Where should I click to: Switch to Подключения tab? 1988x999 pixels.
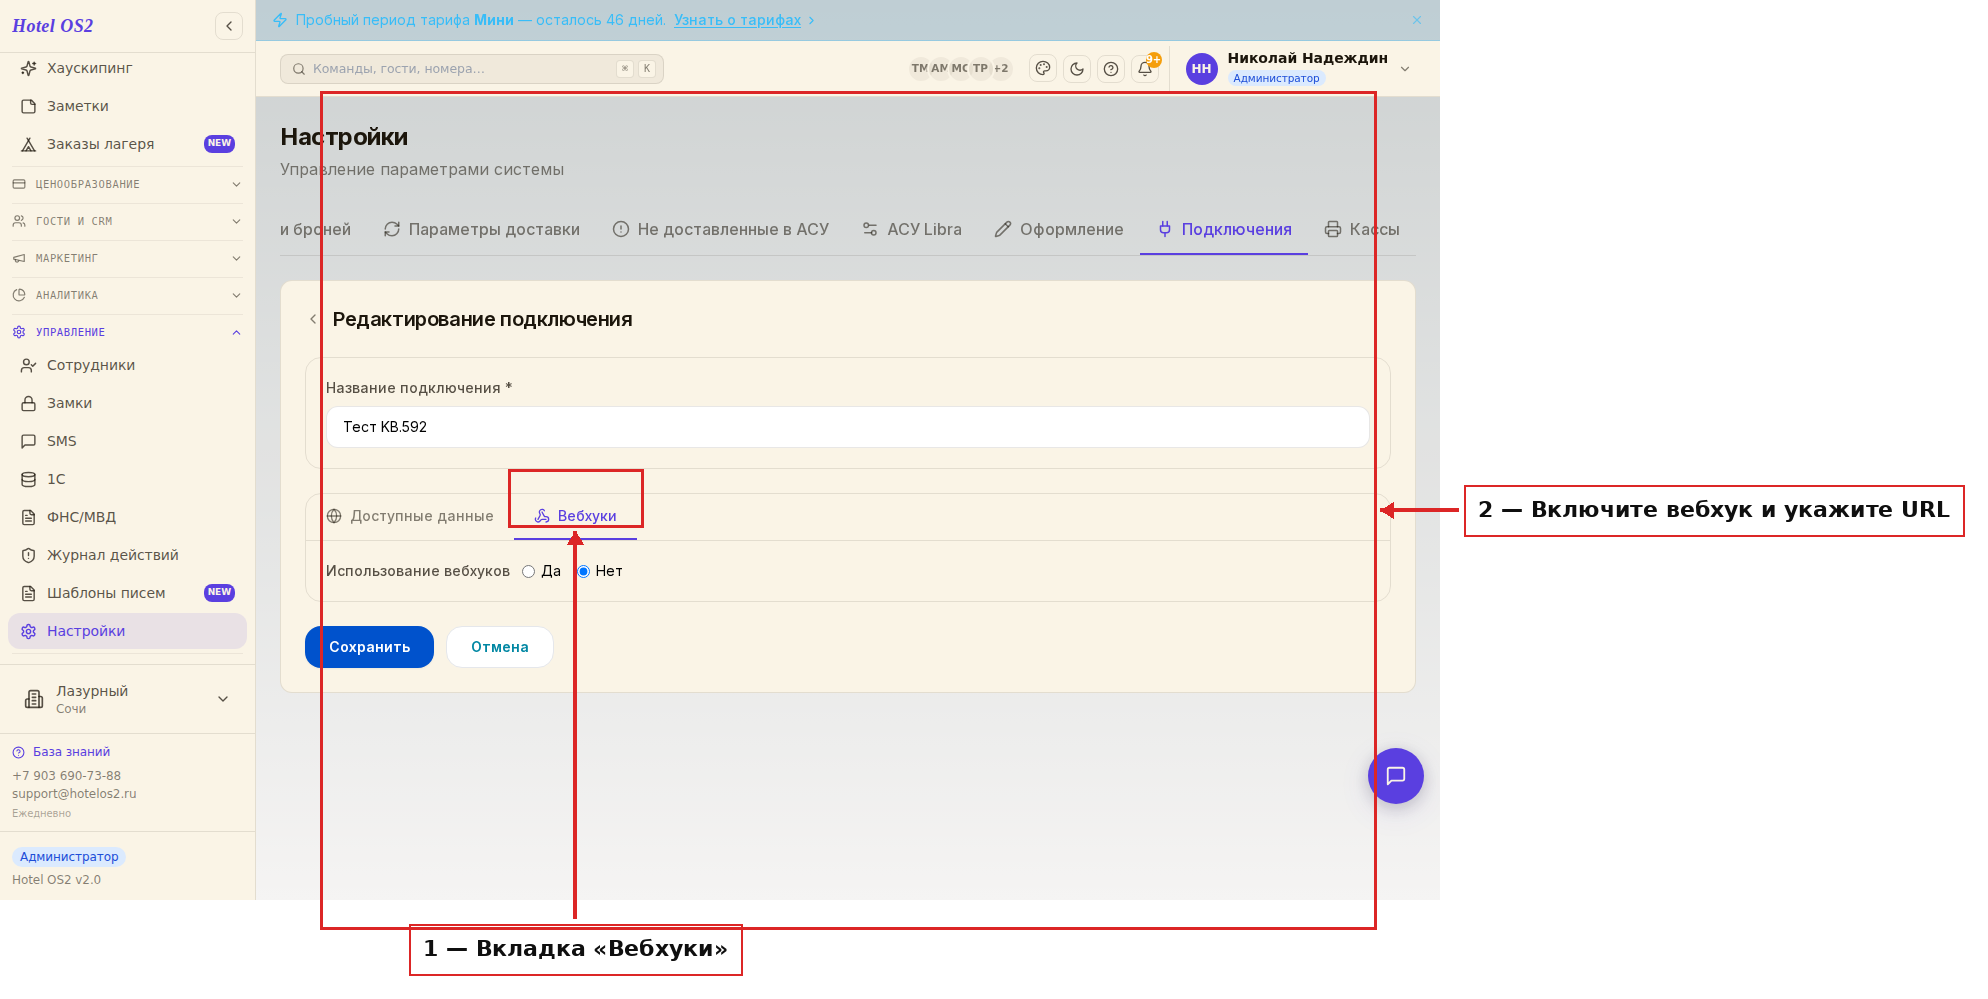pyautogui.click(x=1225, y=229)
